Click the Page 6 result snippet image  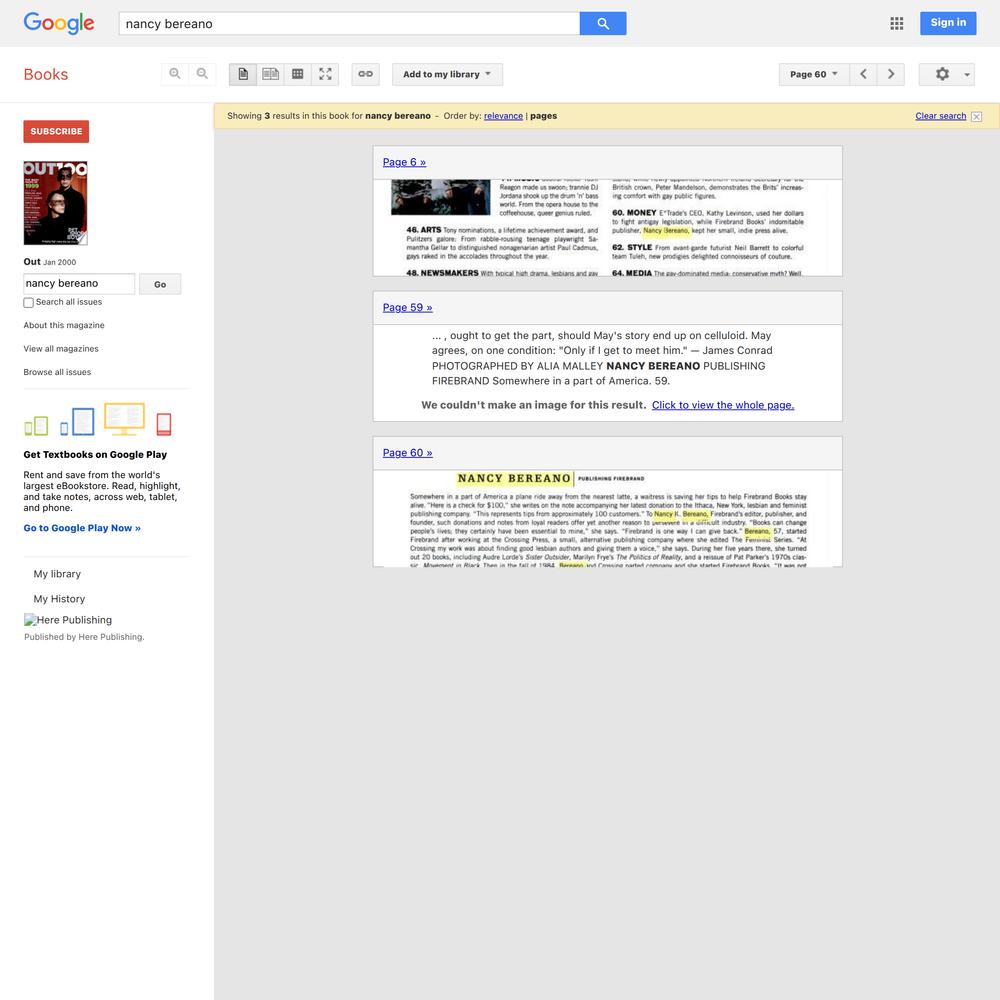(x=607, y=228)
